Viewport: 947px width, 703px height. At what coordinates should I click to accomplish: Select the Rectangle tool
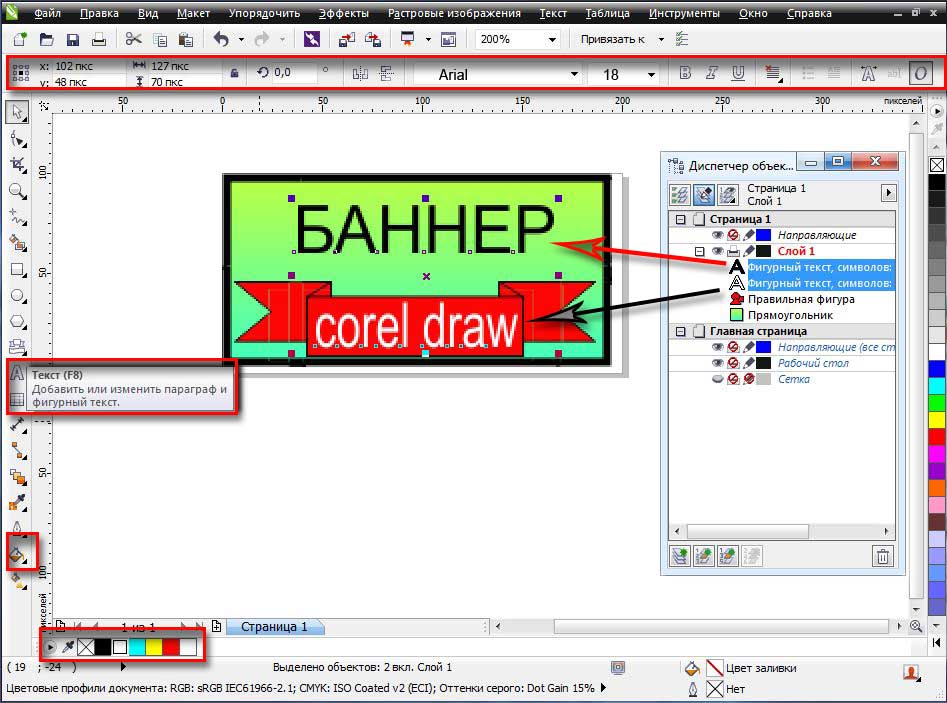pos(18,270)
